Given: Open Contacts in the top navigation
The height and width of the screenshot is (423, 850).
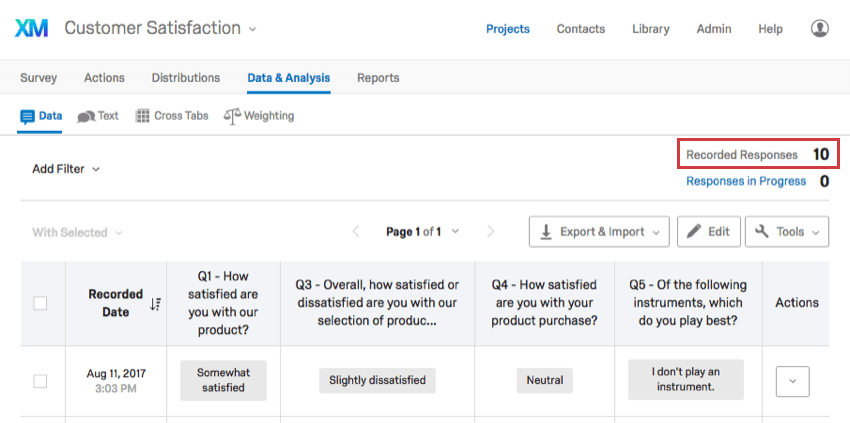Looking at the screenshot, I should pos(581,29).
